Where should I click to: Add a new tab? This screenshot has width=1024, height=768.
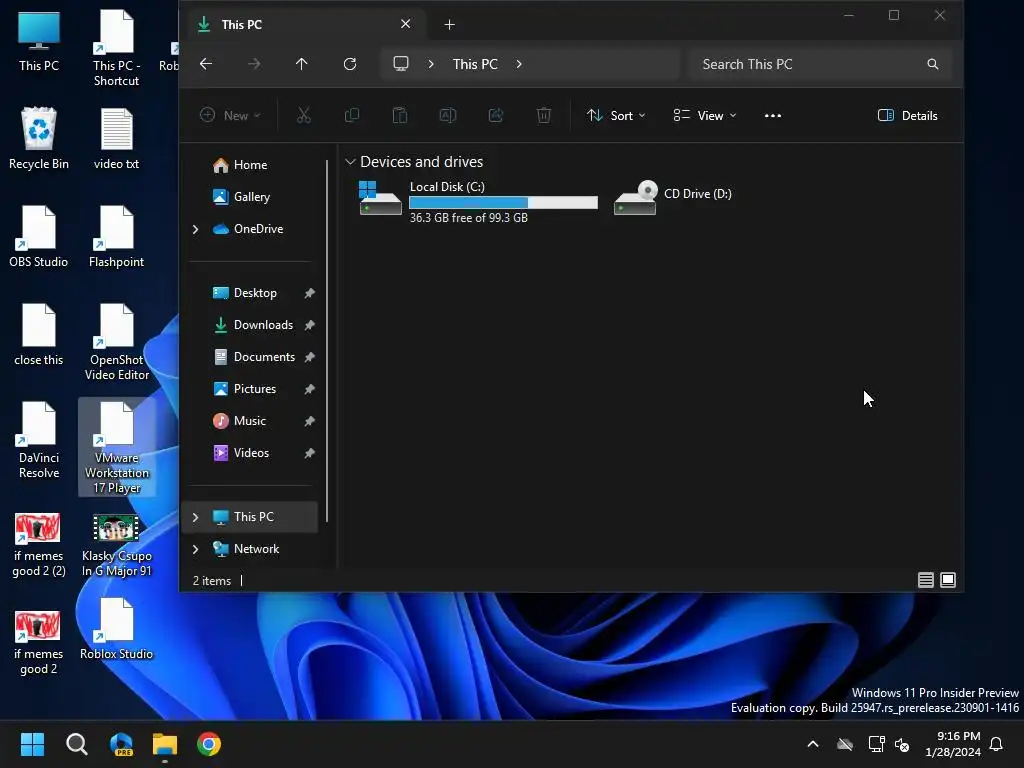tap(449, 25)
